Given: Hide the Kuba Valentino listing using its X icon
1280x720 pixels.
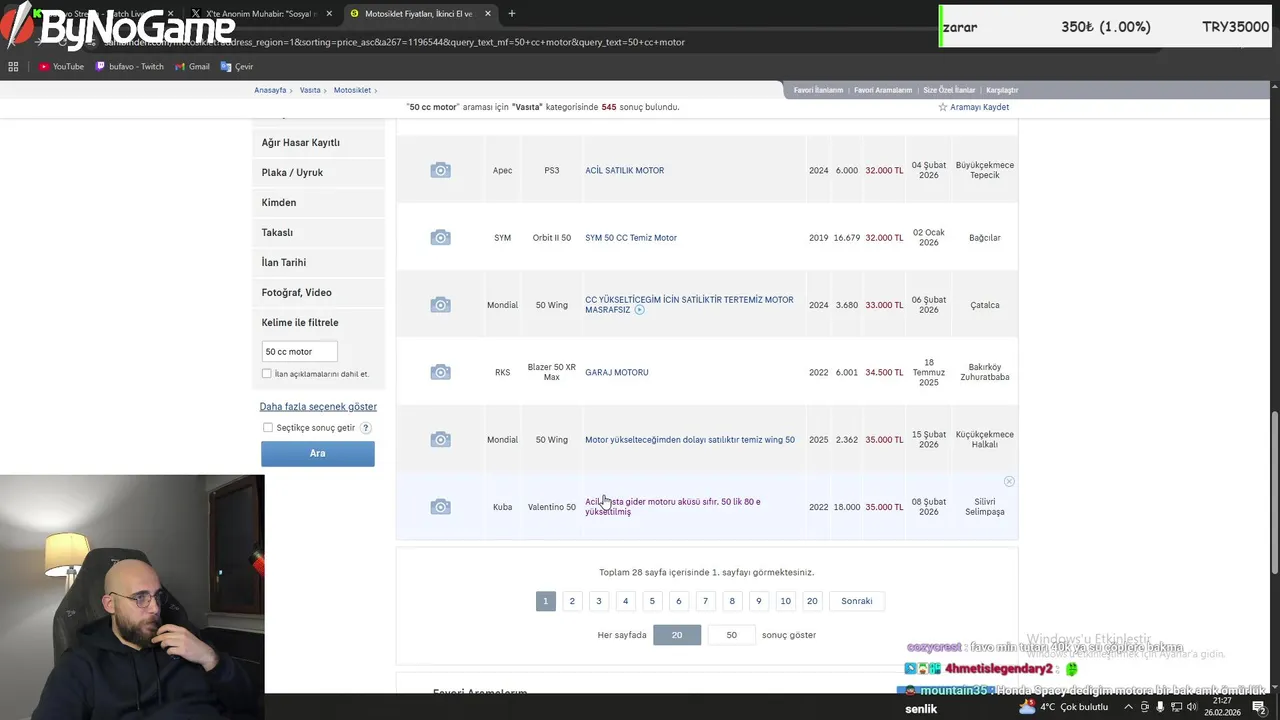Looking at the screenshot, I should [x=1009, y=482].
